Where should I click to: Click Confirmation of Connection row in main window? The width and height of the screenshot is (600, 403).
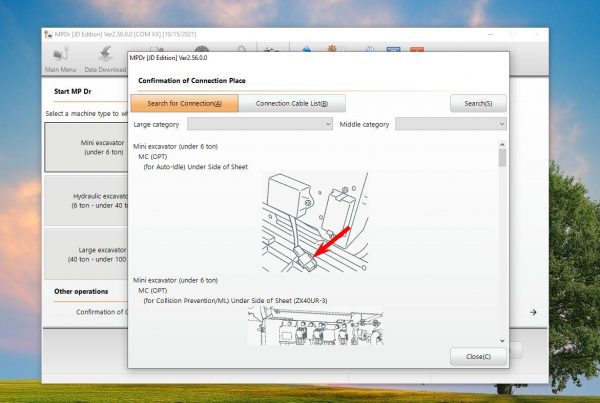pos(101,312)
